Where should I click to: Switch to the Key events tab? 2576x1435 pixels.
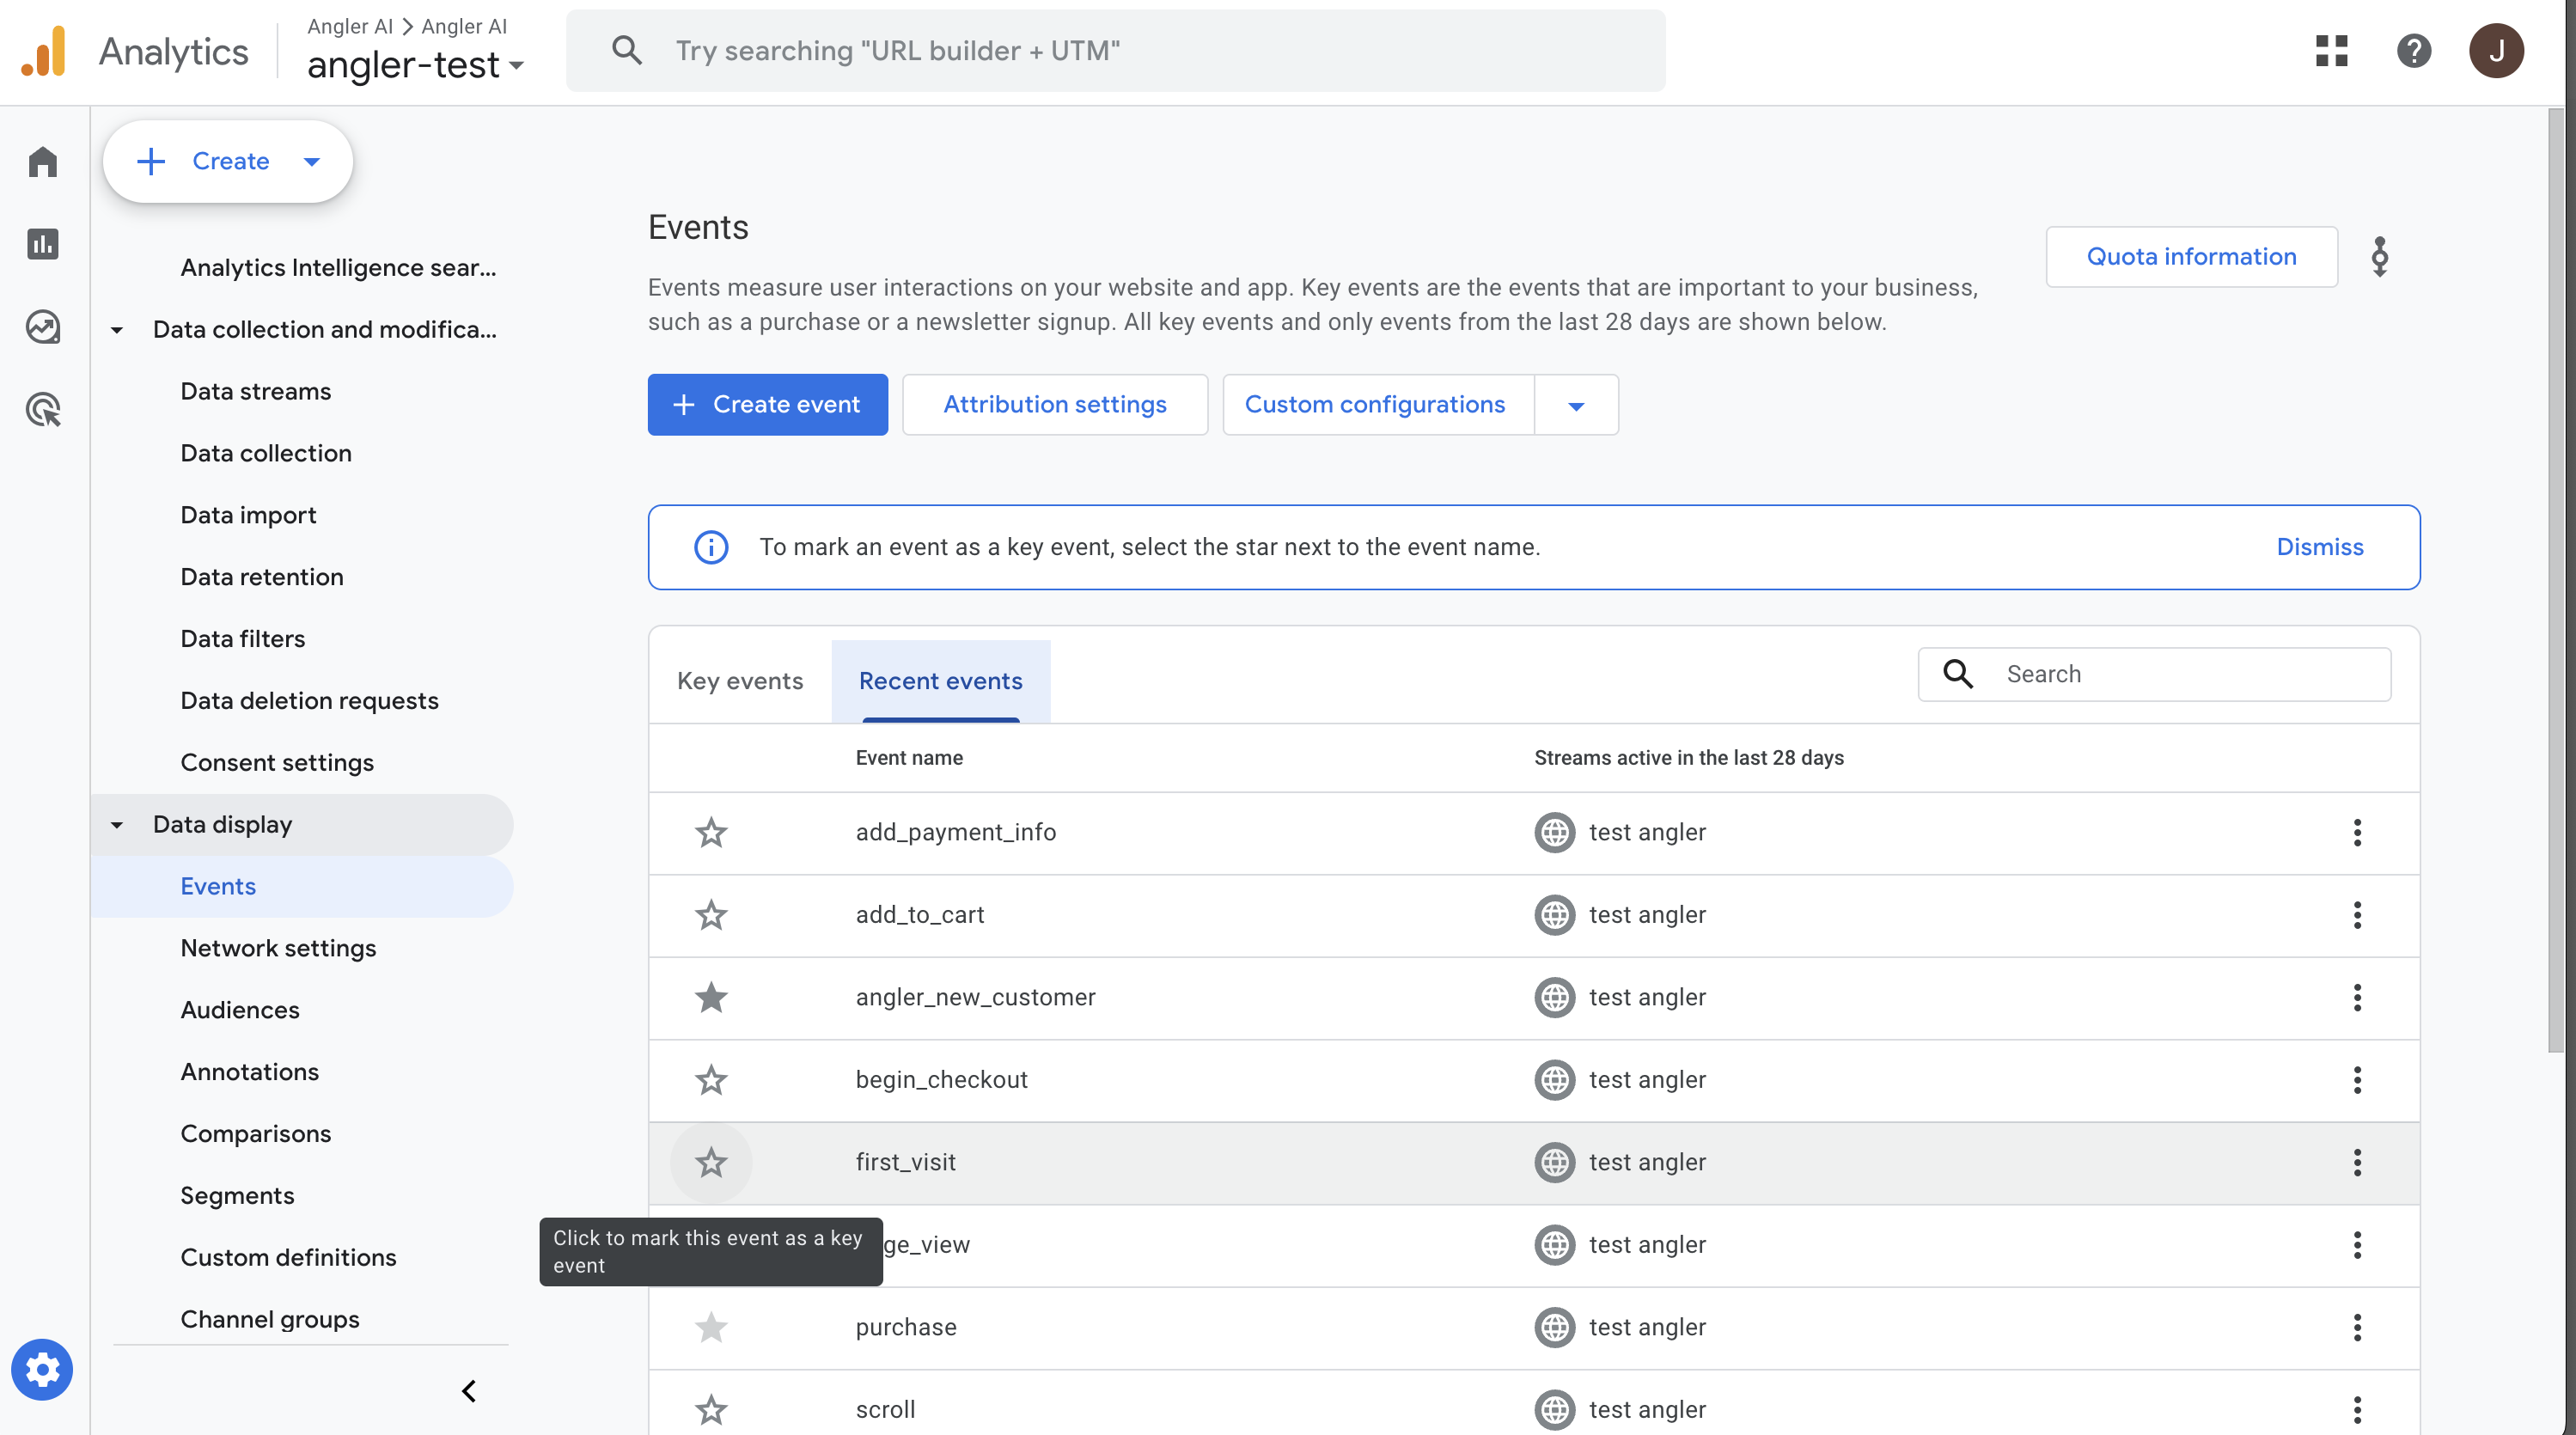pos(740,681)
